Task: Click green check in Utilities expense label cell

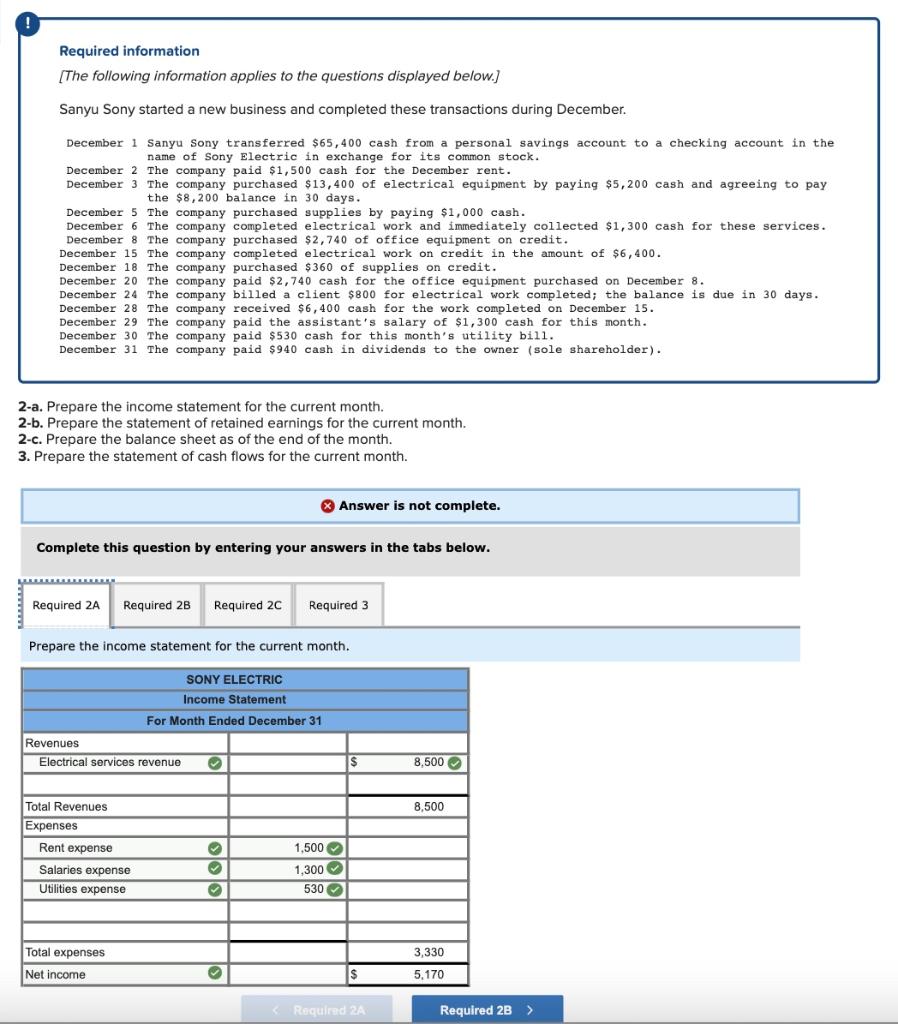Action: 215,889
